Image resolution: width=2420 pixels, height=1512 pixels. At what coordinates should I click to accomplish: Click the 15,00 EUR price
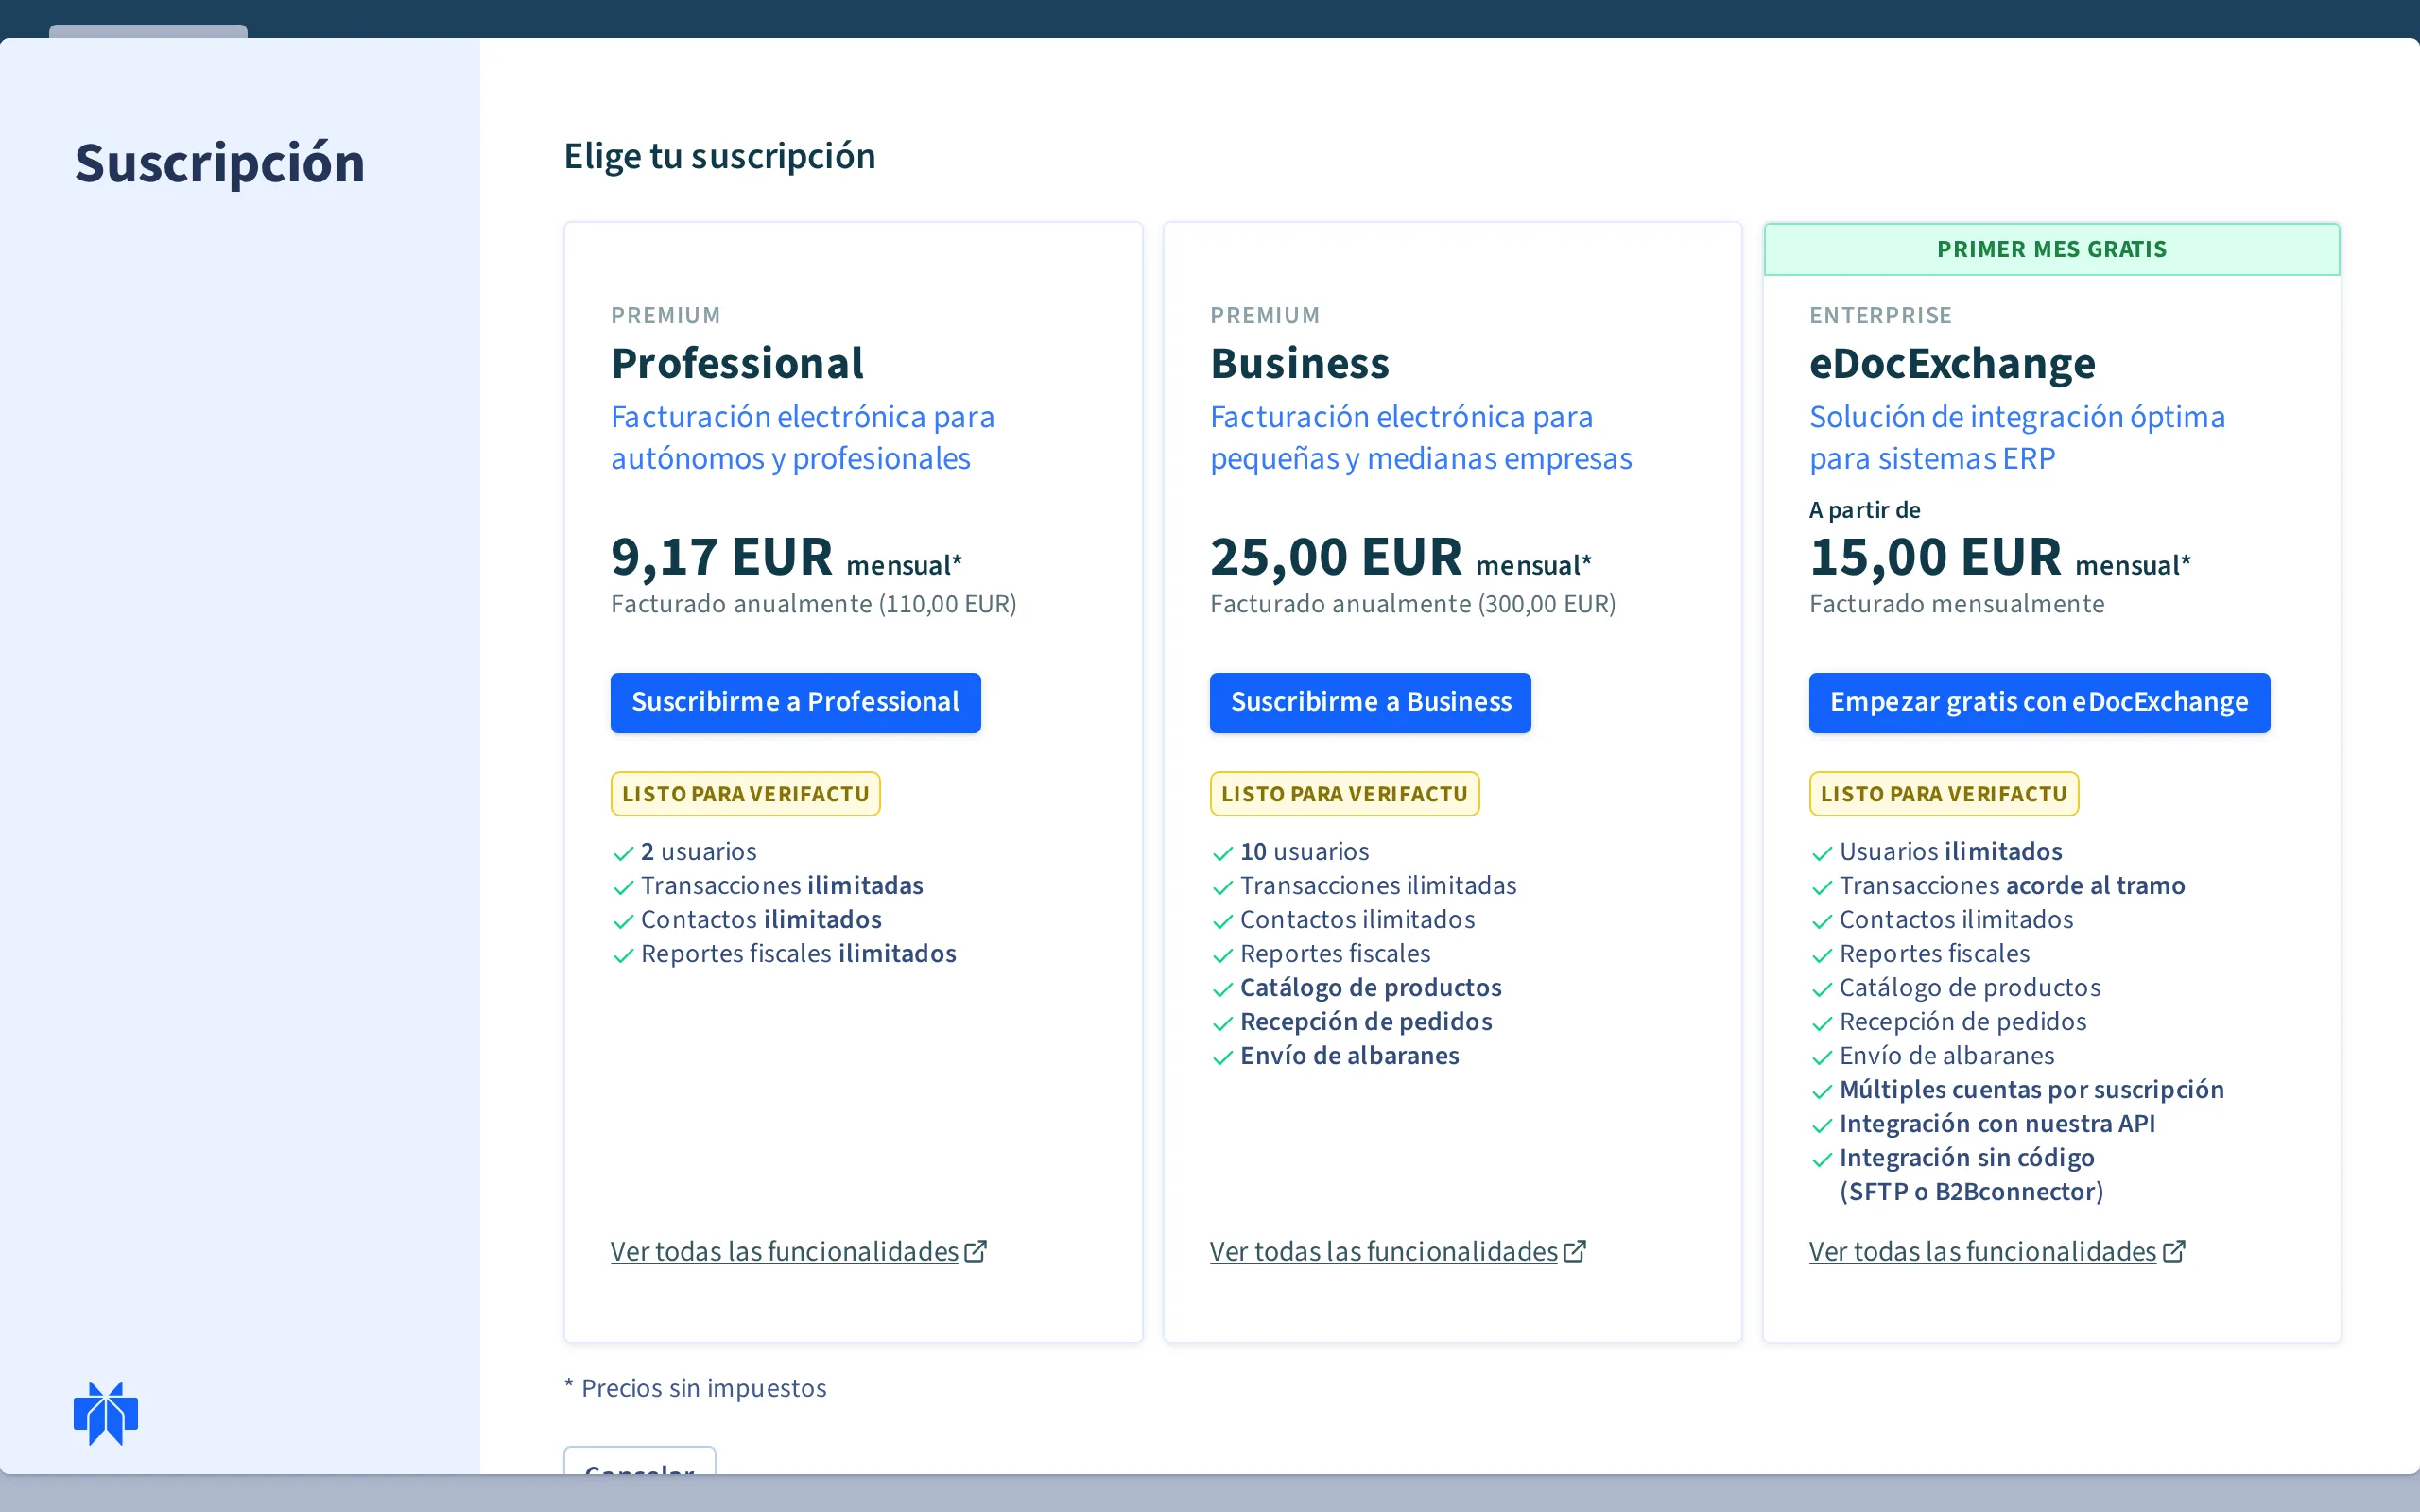1935,556
